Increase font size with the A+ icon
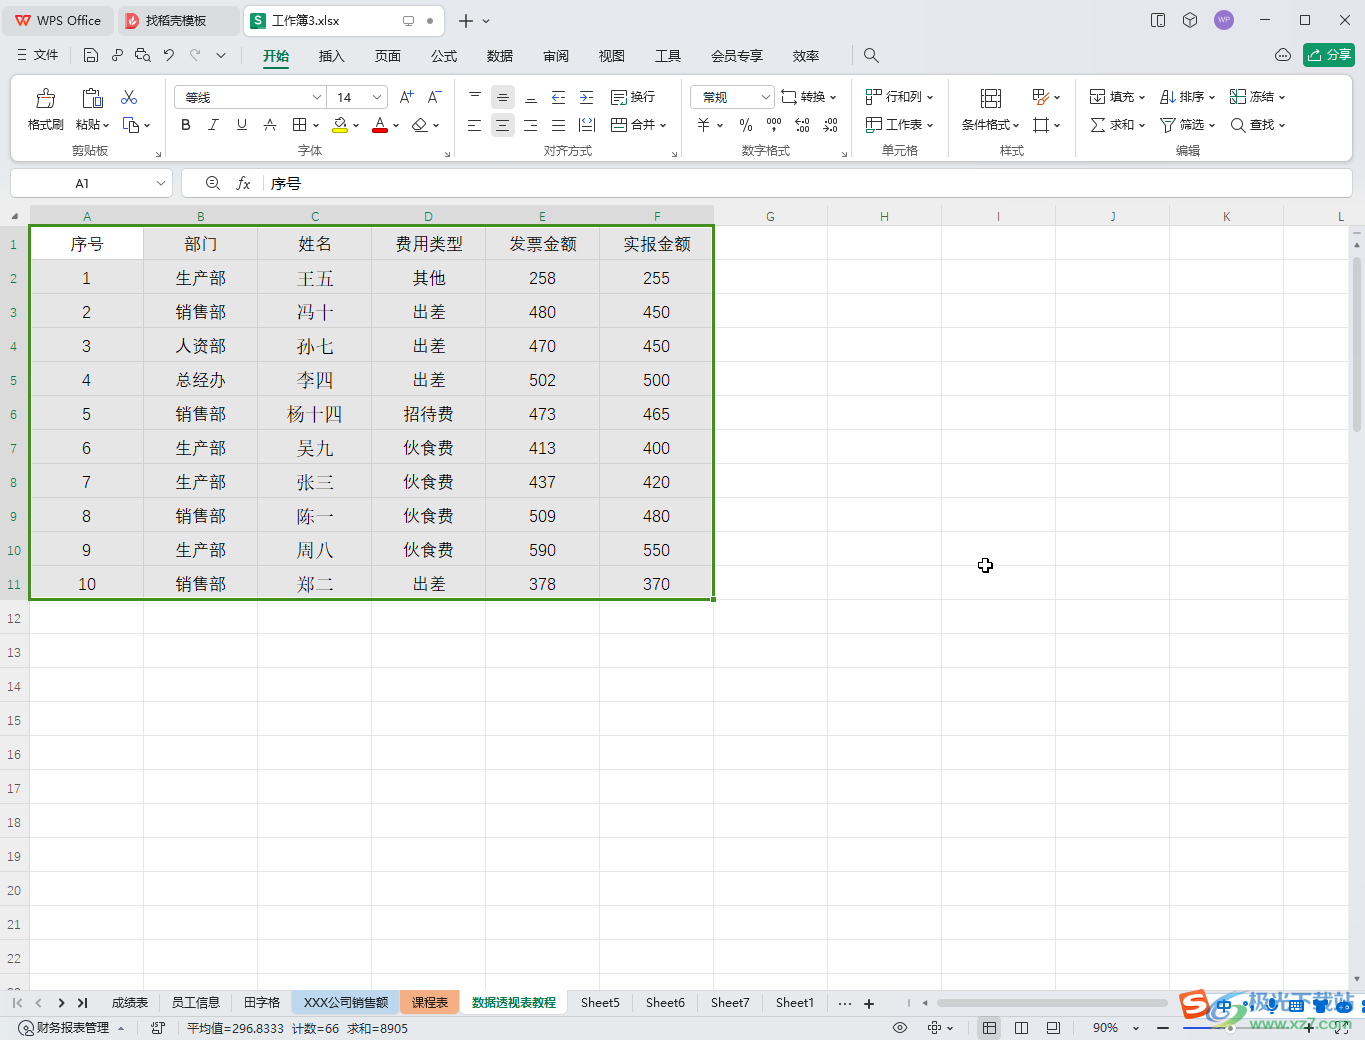This screenshot has height=1040, width=1365. tap(406, 97)
